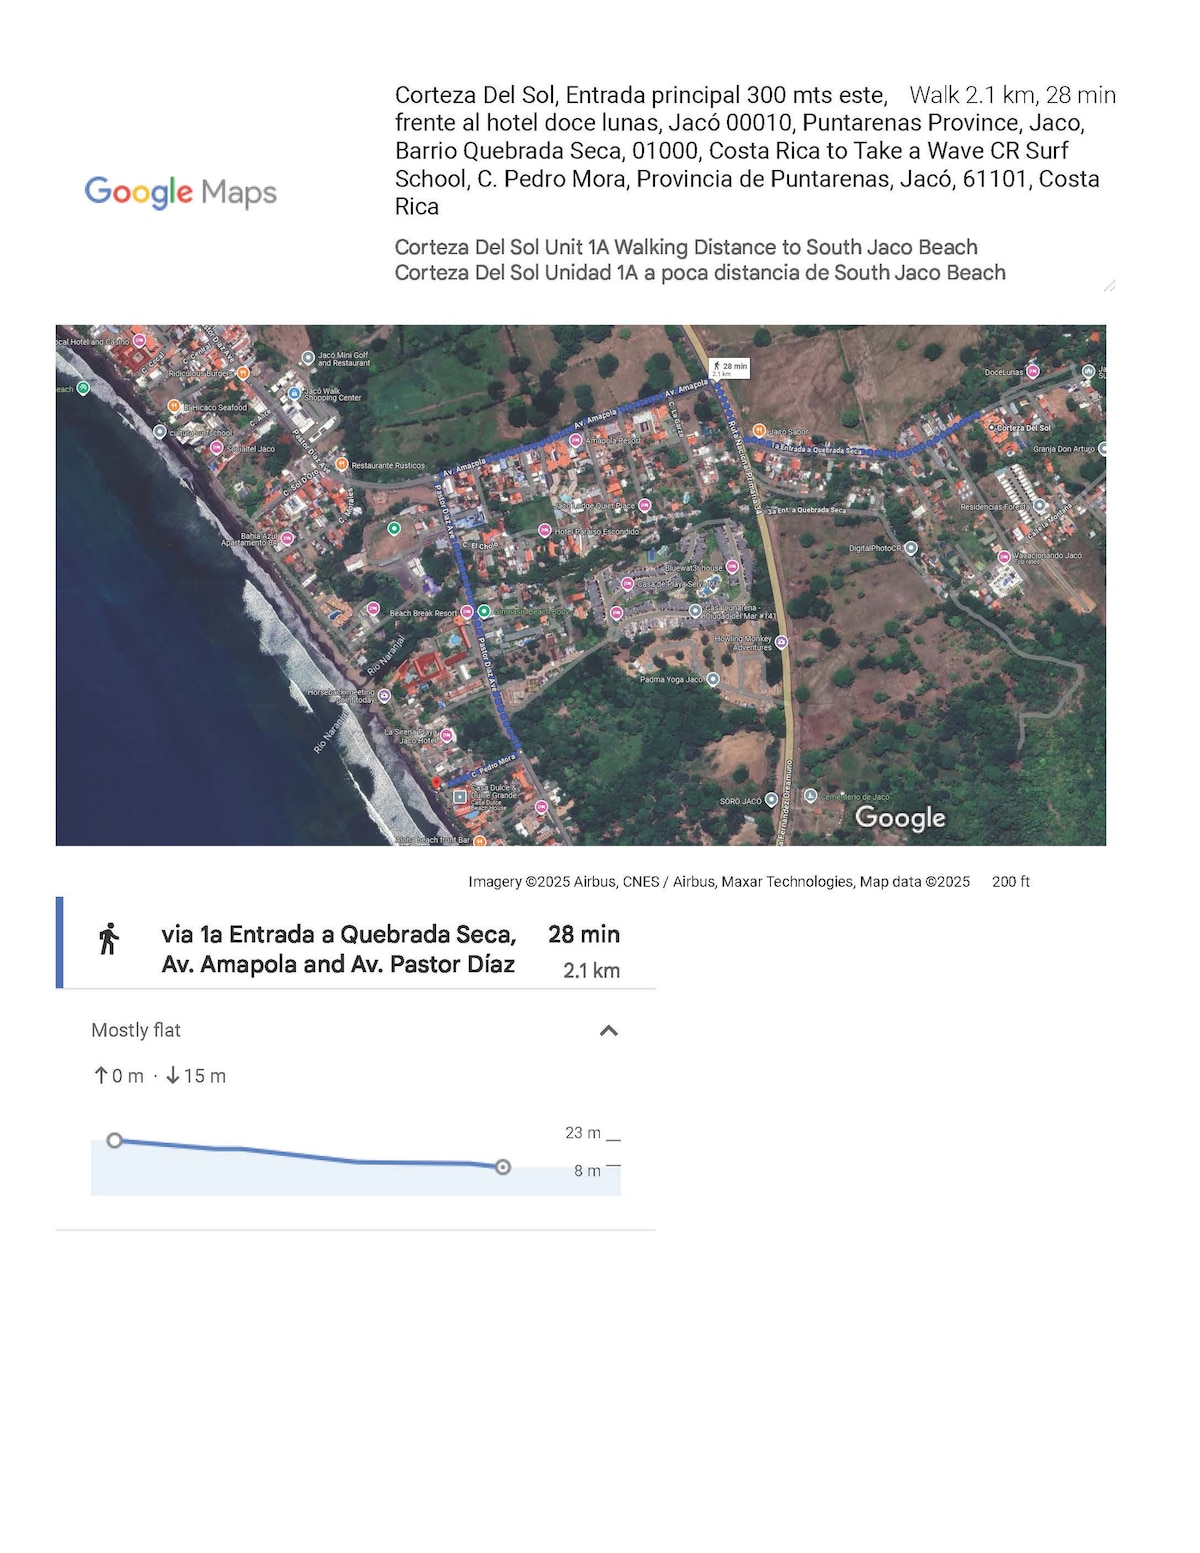This screenshot has height=1553, width=1200.
Task: Open the El Hicaco Seafood restaurant pin
Action: (x=176, y=408)
